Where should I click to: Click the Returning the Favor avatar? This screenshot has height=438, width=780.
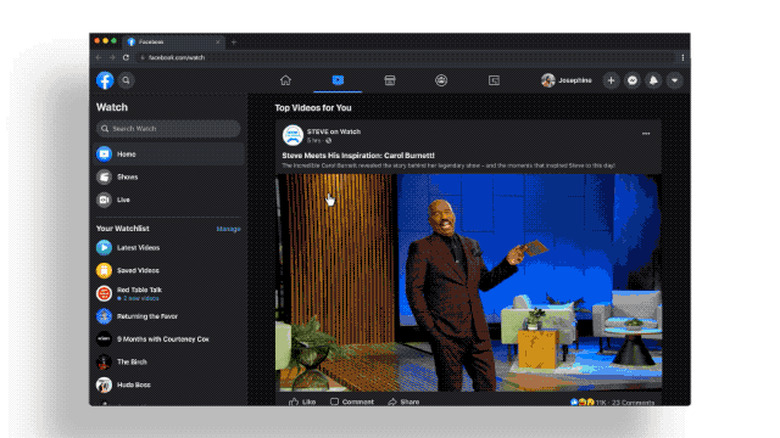click(104, 316)
